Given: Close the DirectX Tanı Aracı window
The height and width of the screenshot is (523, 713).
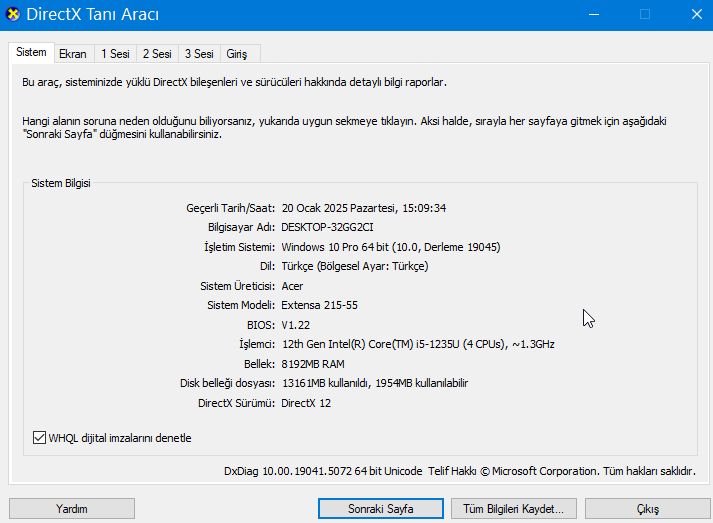Looking at the screenshot, I should (x=696, y=15).
